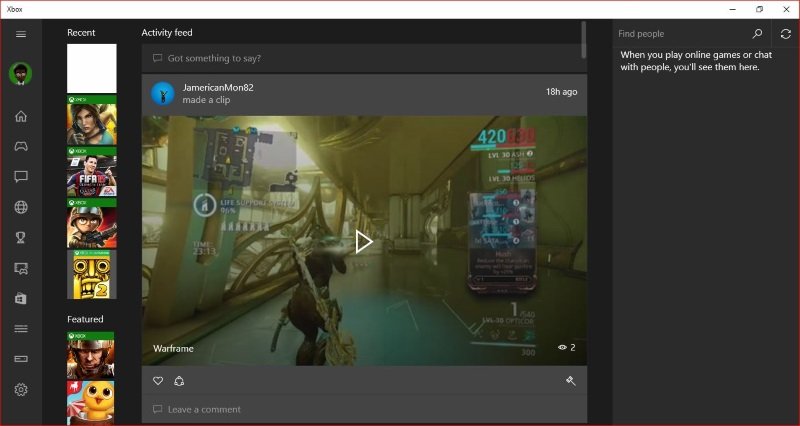Open Settings gear icon
Viewport: 800px width, 426px height.
[21, 390]
